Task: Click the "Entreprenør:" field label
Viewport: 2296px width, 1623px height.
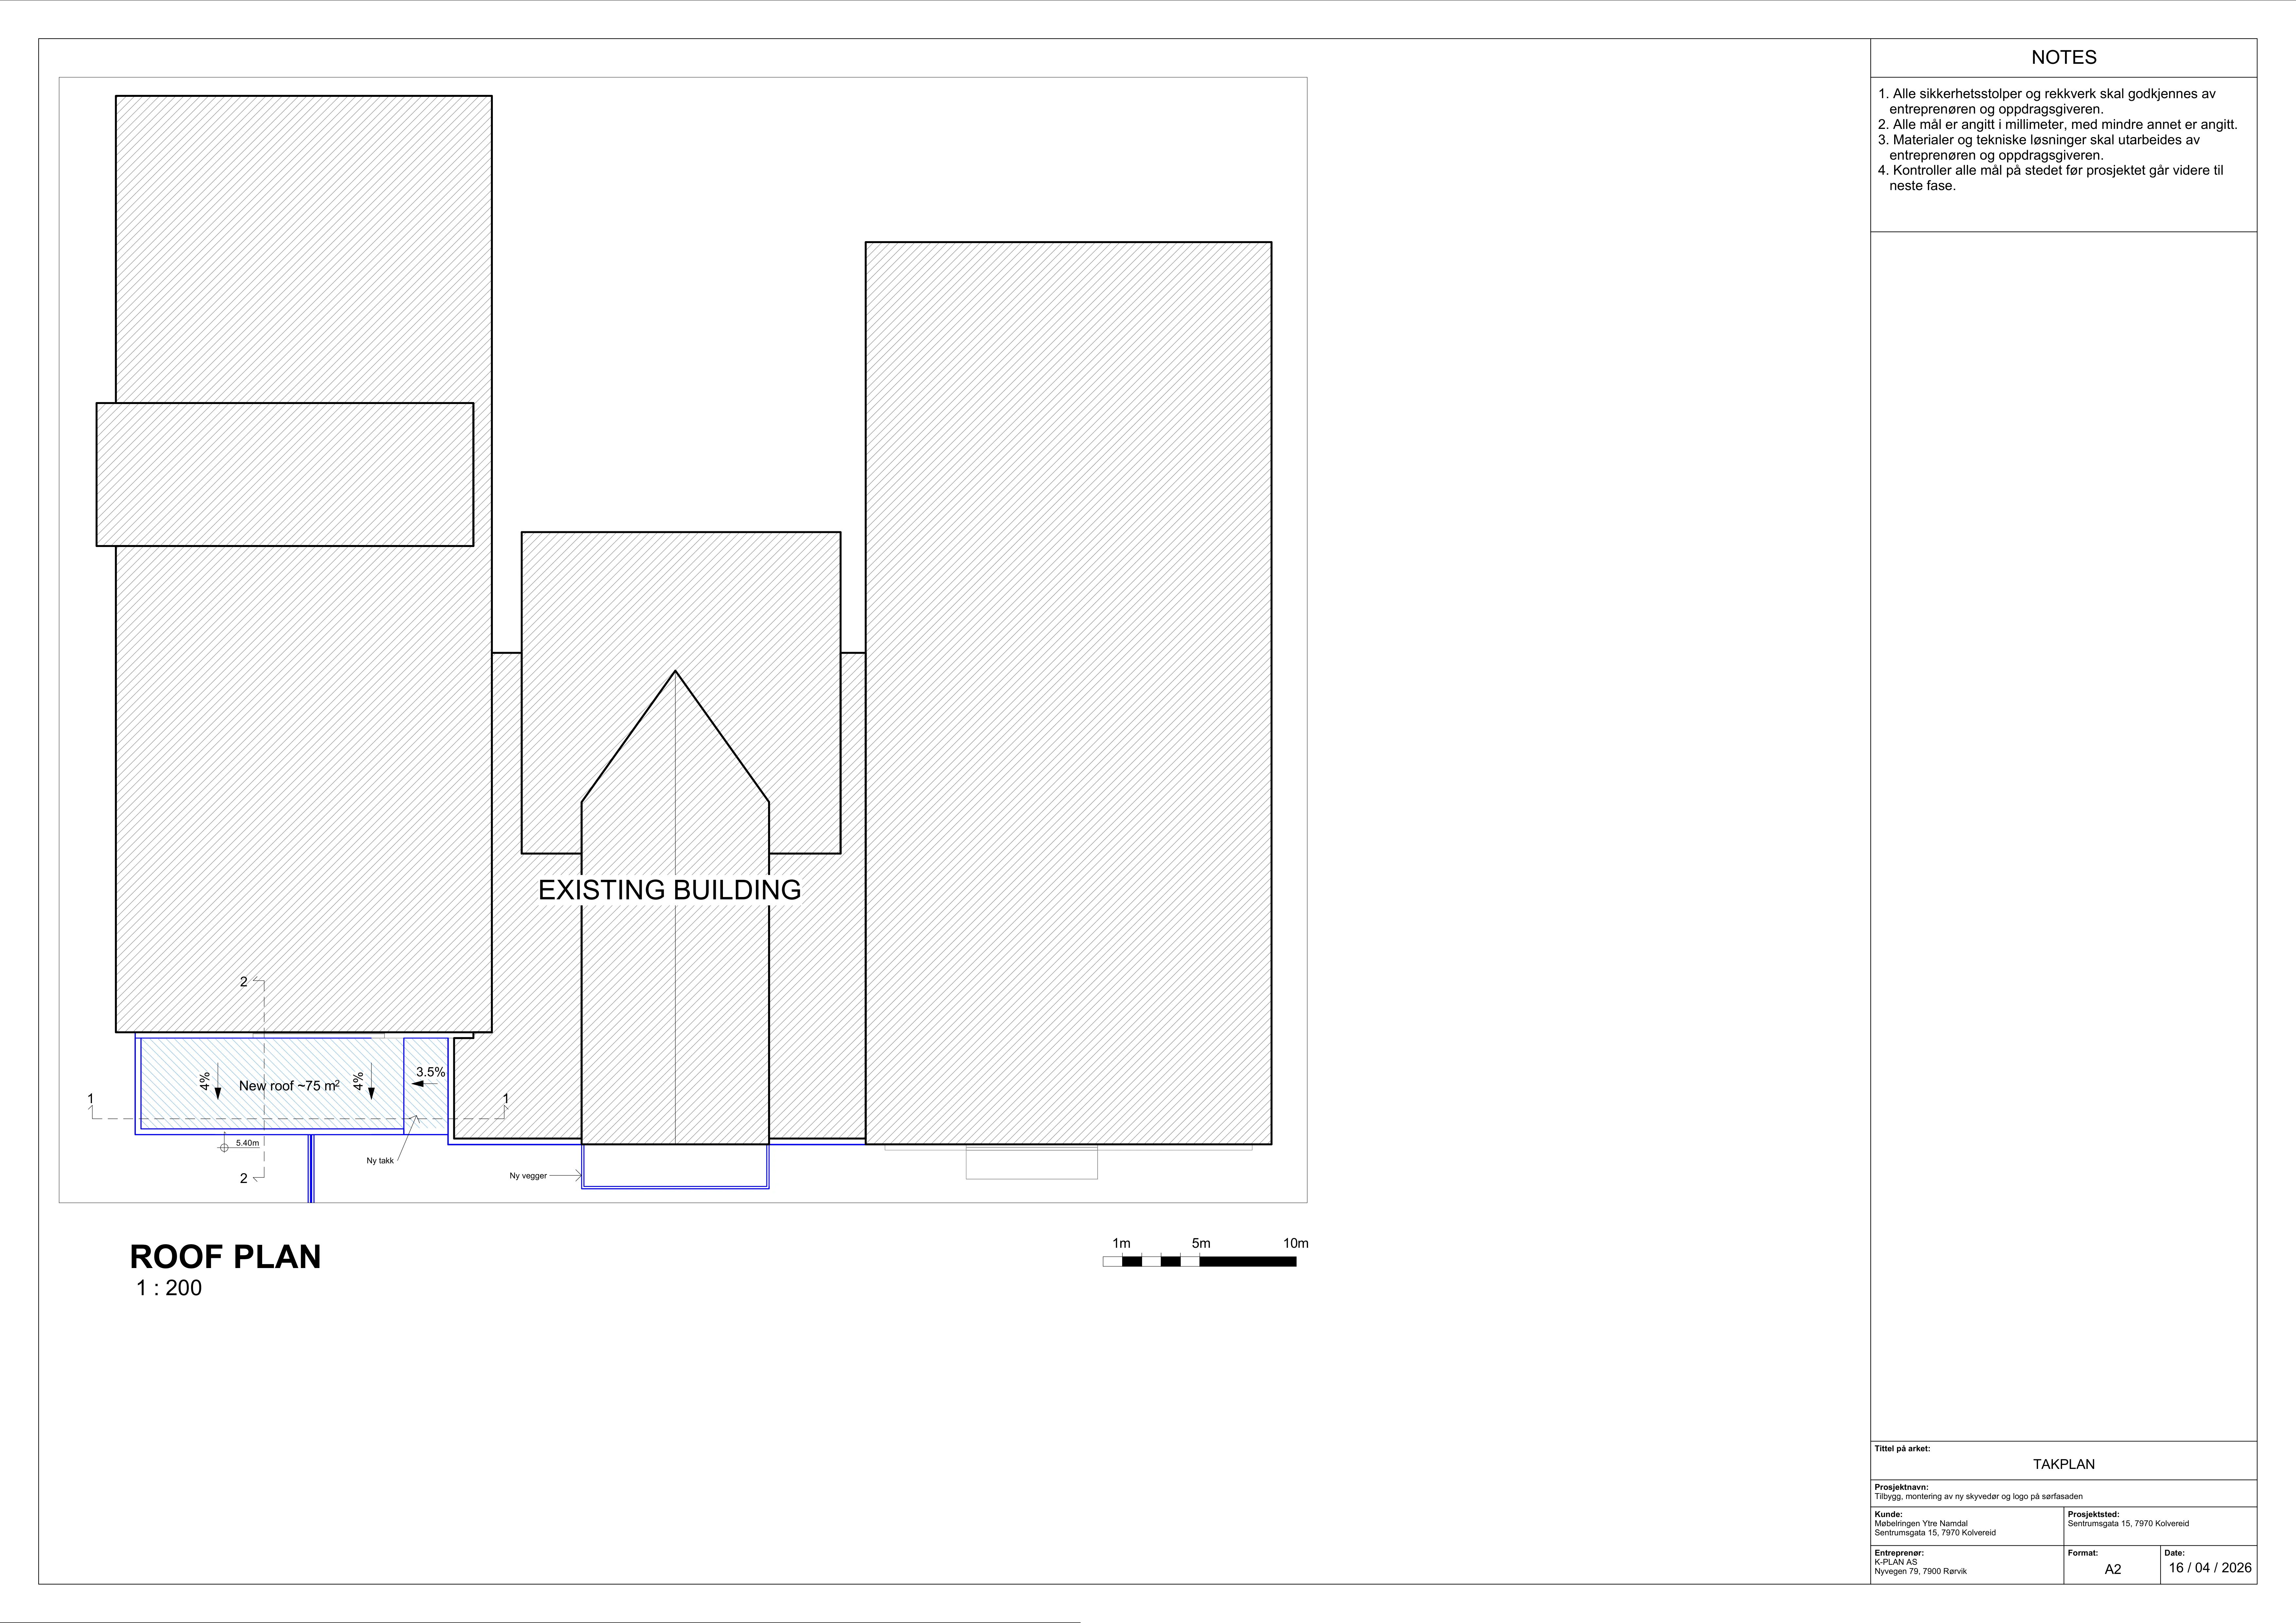Action: click(x=1899, y=1553)
